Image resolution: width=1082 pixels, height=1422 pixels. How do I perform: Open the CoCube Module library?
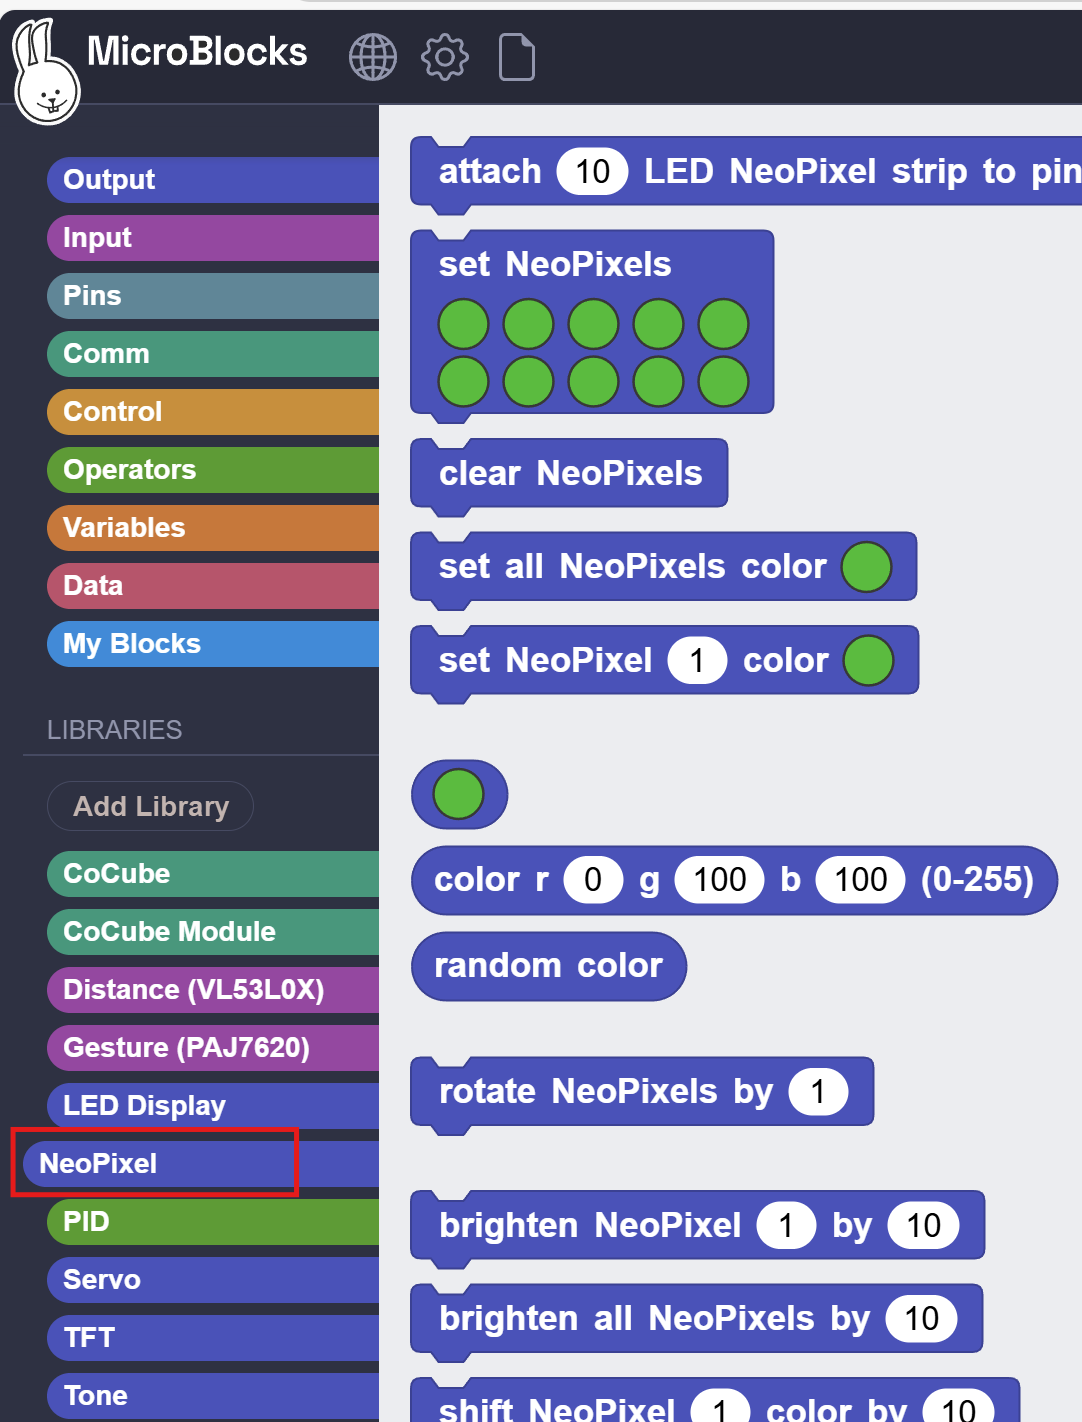213,932
